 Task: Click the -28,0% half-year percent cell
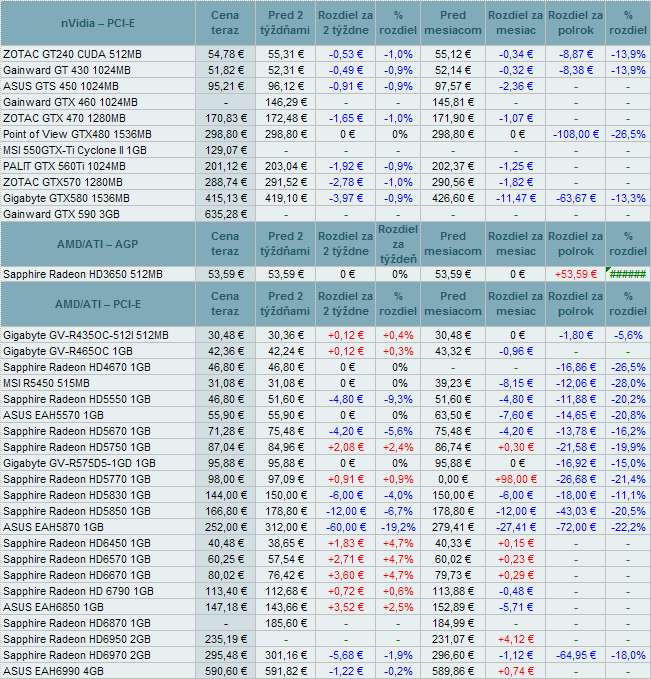tap(628, 384)
